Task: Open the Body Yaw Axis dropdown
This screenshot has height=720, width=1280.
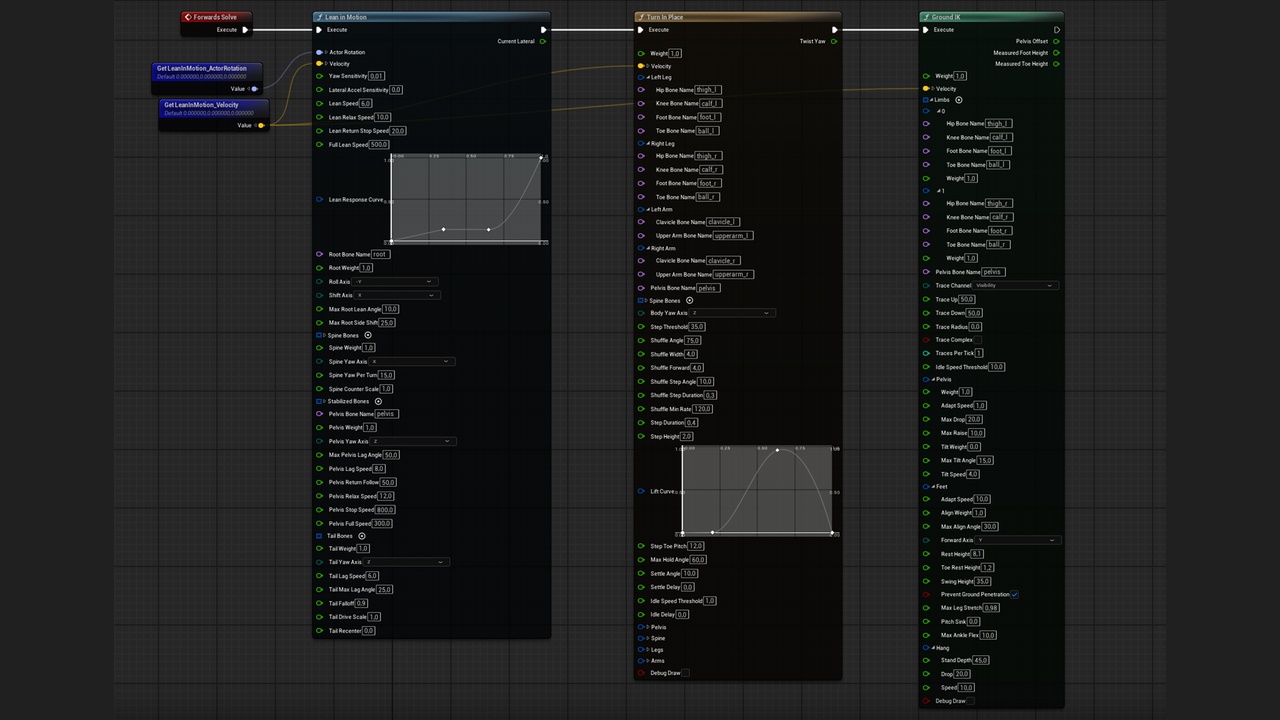Action: click(x=733, y=313)
